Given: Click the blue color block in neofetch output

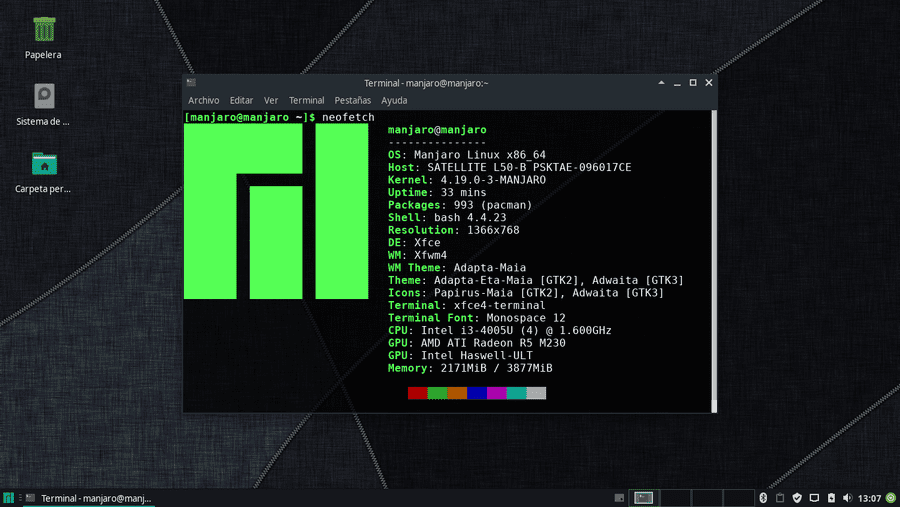Looking at the screenshot, I should click(476, 393).
